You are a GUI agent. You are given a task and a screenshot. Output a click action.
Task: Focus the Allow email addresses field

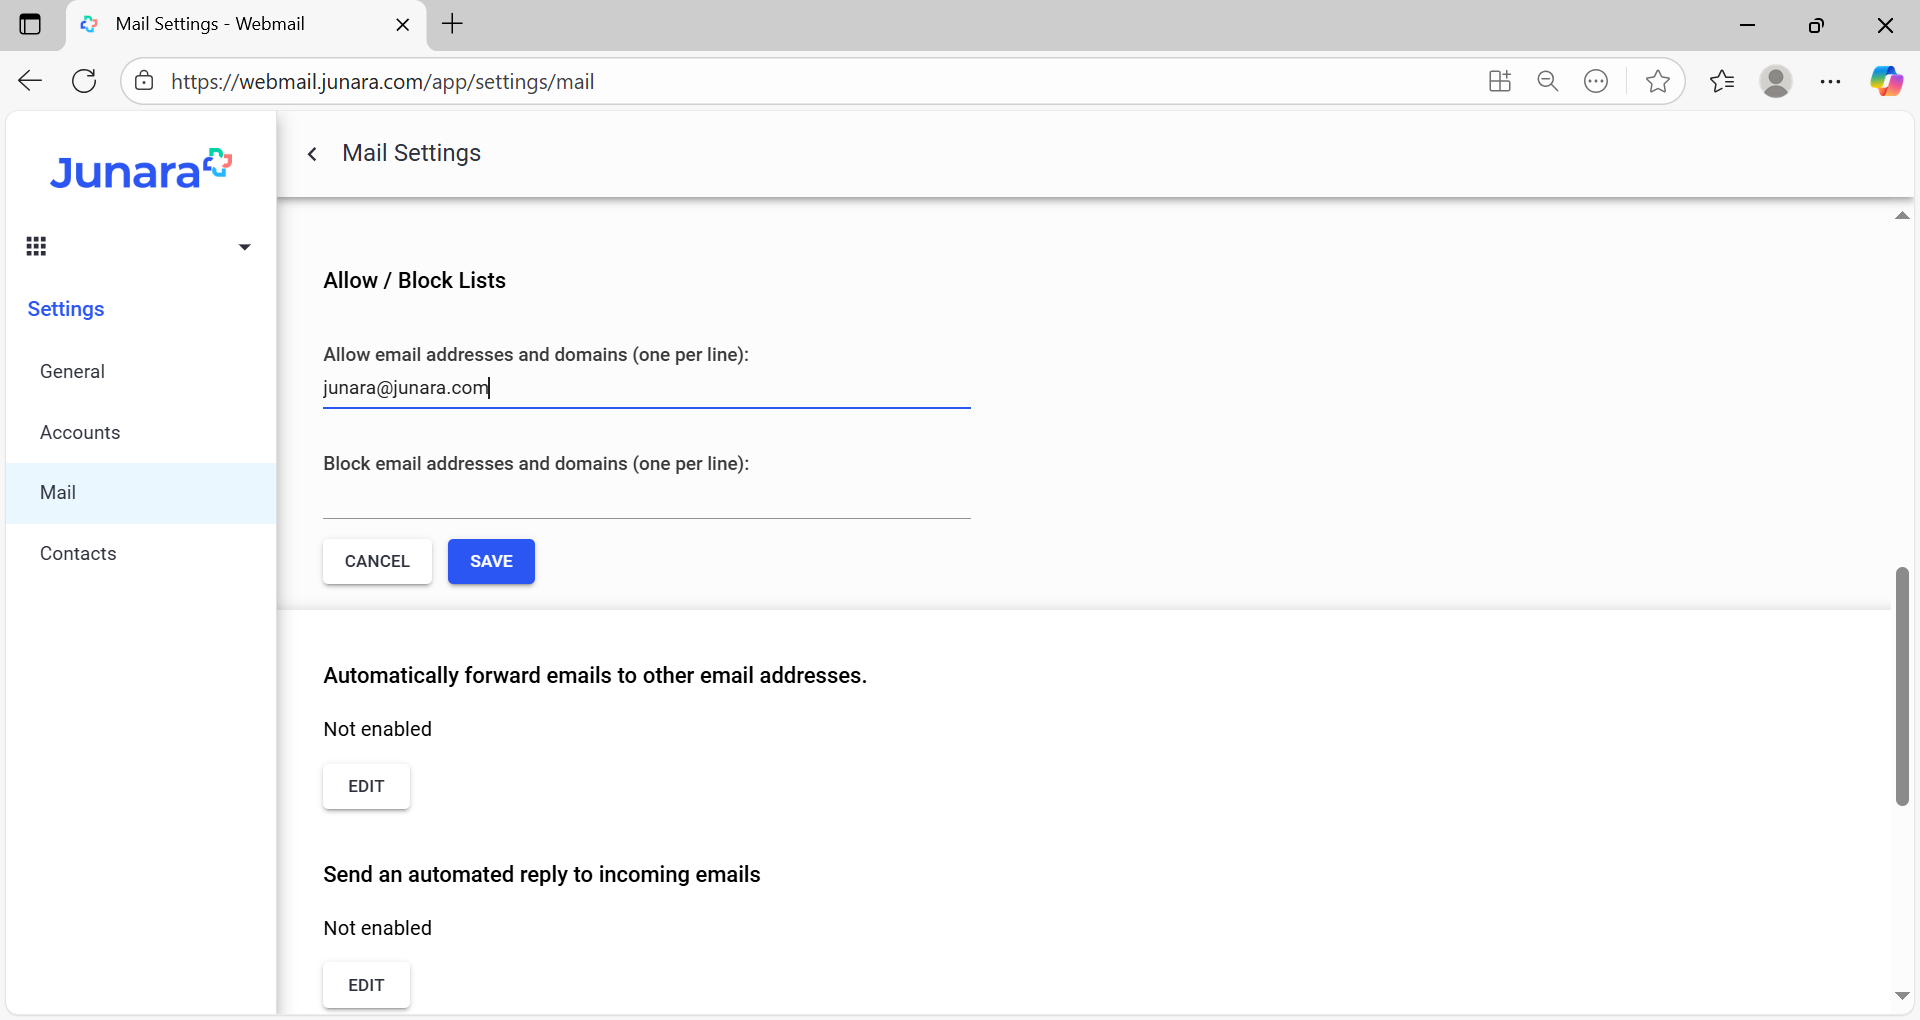(x=647, y=388)
